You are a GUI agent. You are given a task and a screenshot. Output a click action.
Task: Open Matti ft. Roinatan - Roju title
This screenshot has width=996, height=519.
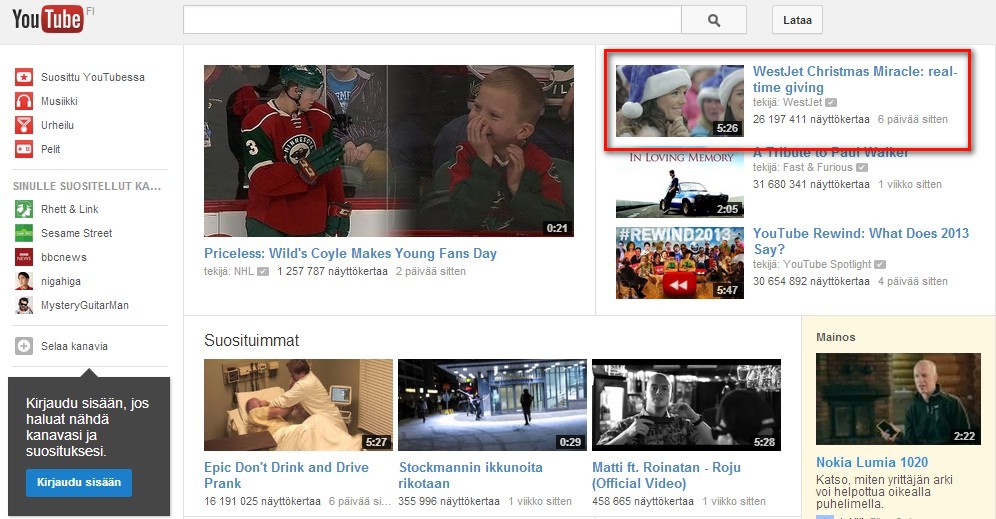tap(666, 475)
